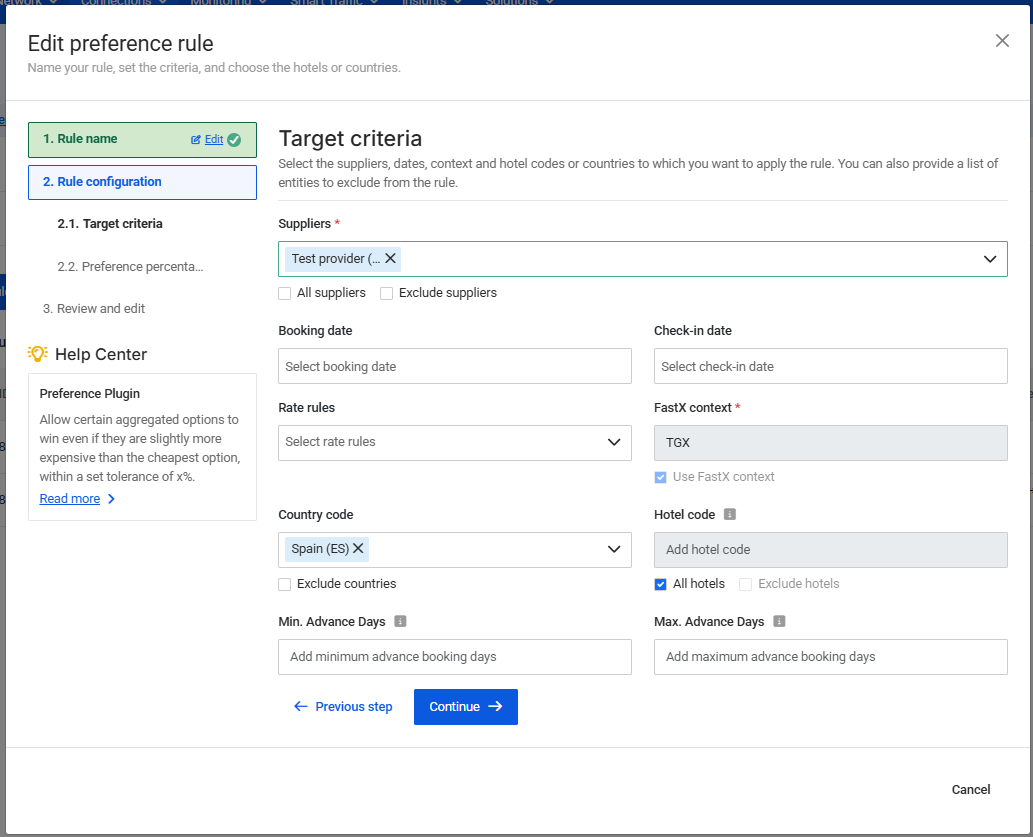Expand the Suppliers dropdown arrow
1033x837 pixels.
(989, 259)
